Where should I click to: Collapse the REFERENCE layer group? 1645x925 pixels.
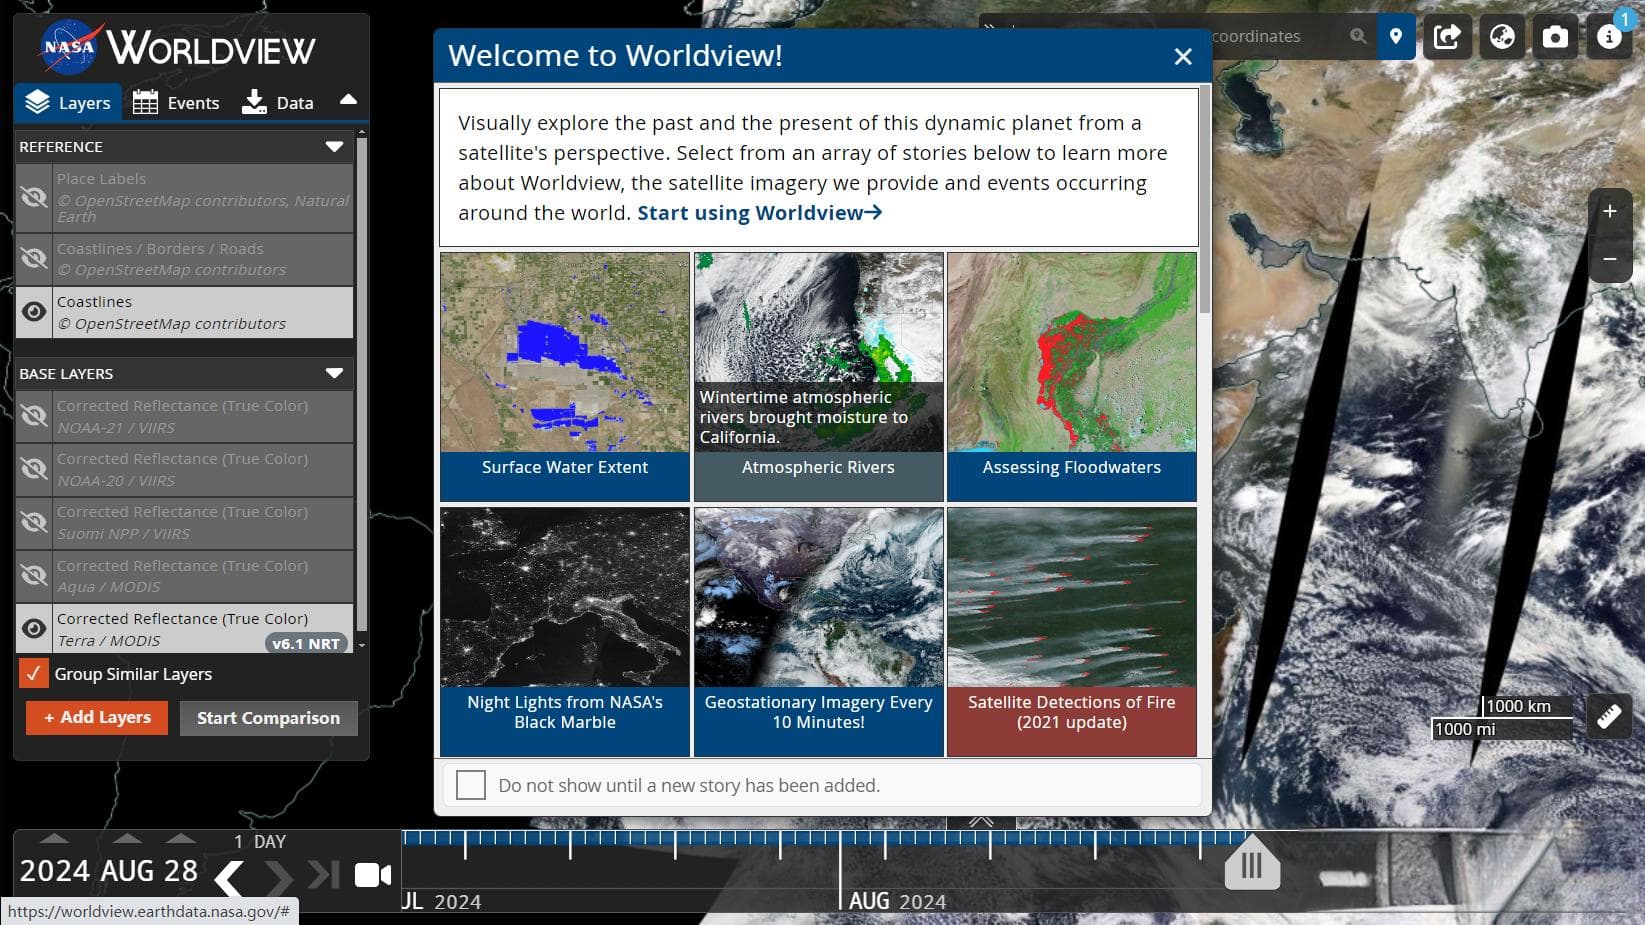[334, 147]
